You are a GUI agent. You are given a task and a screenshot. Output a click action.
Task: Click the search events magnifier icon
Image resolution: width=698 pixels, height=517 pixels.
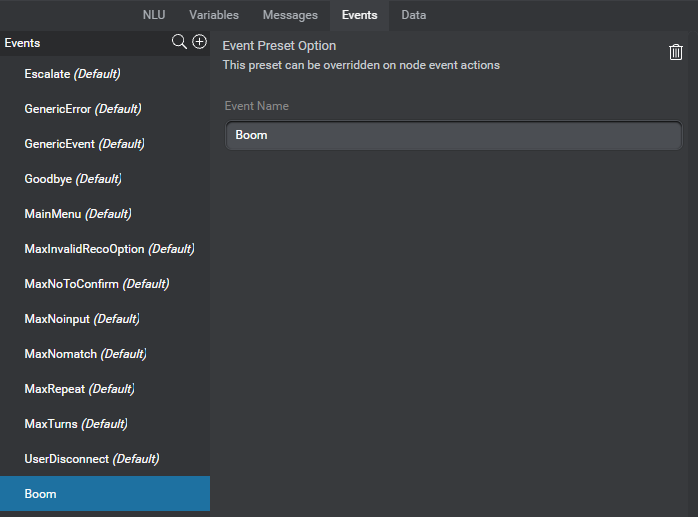[x=179, y=42]
